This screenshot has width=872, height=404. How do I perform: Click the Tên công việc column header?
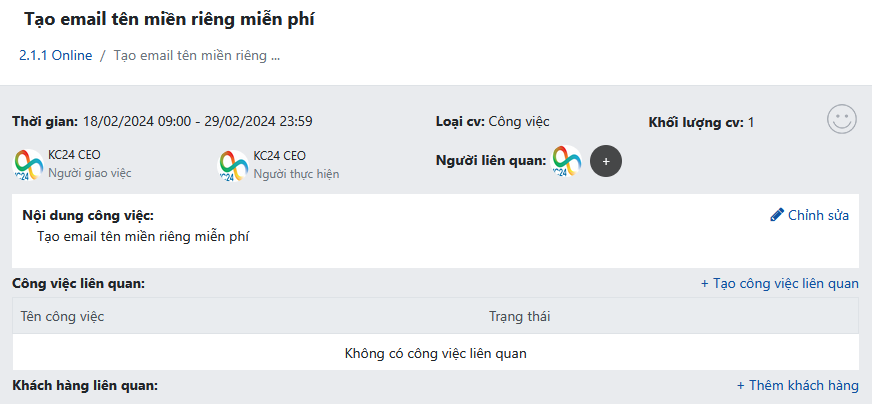coord(62,317)
